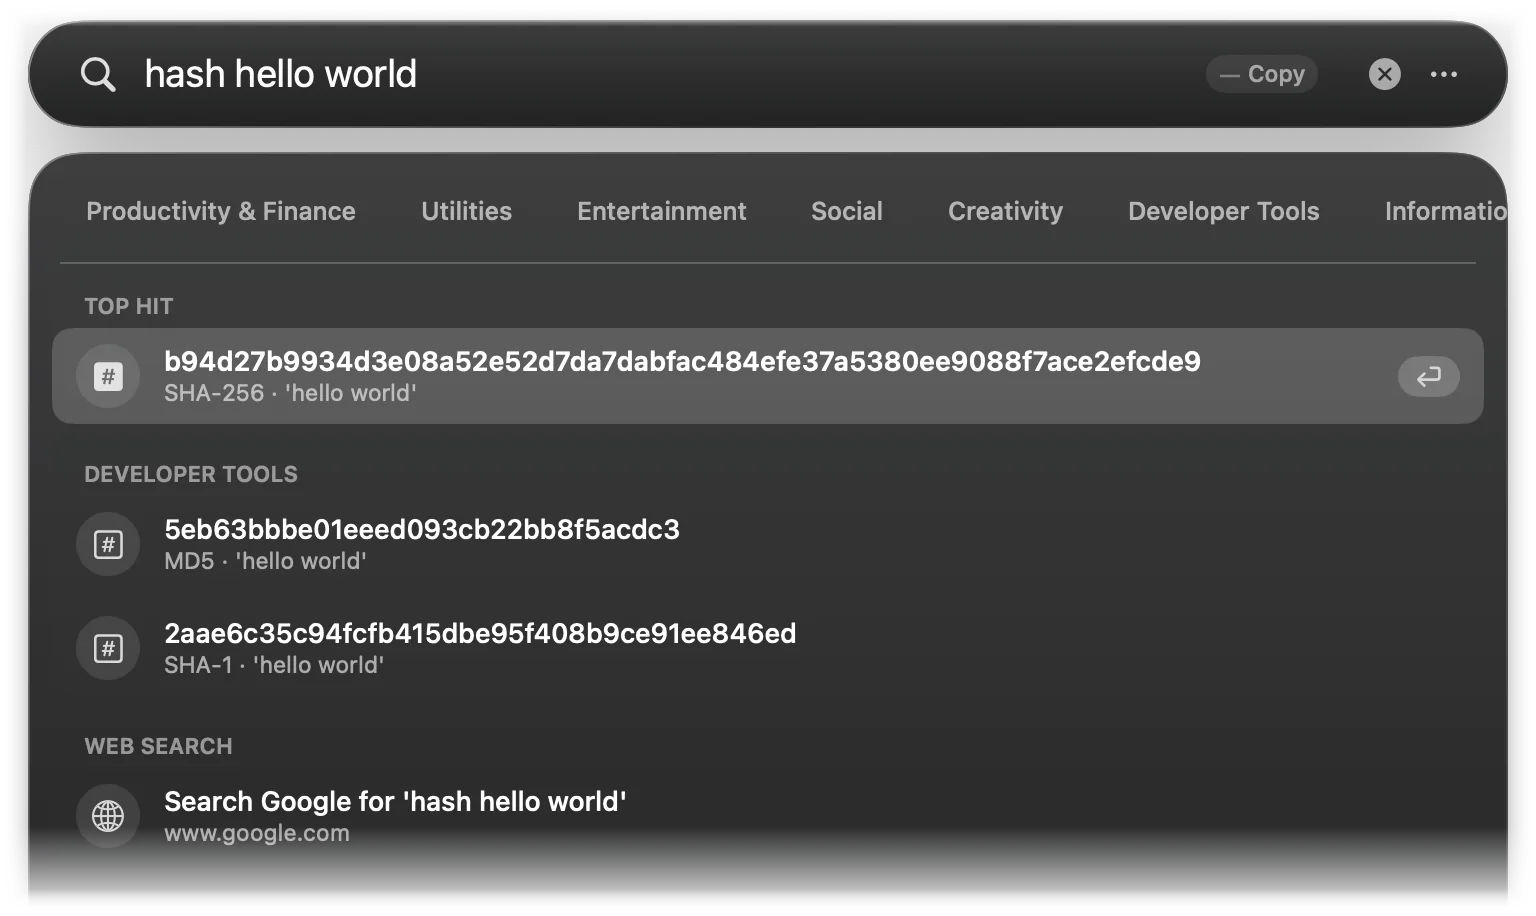Open the Developer Tools tab
The height and width of the screenshot is (916, 1536).
[x=1224, y=211]
